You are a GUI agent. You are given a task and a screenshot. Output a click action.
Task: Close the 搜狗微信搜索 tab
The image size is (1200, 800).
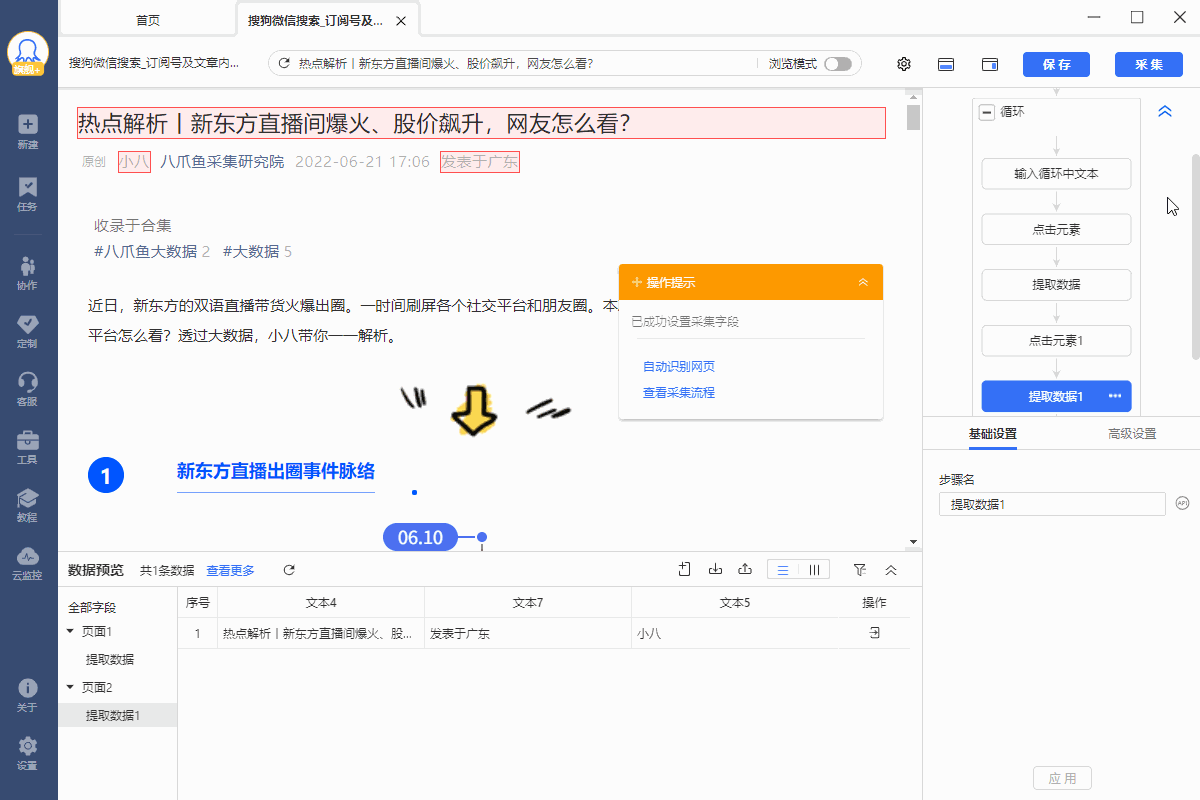[401, 20]
